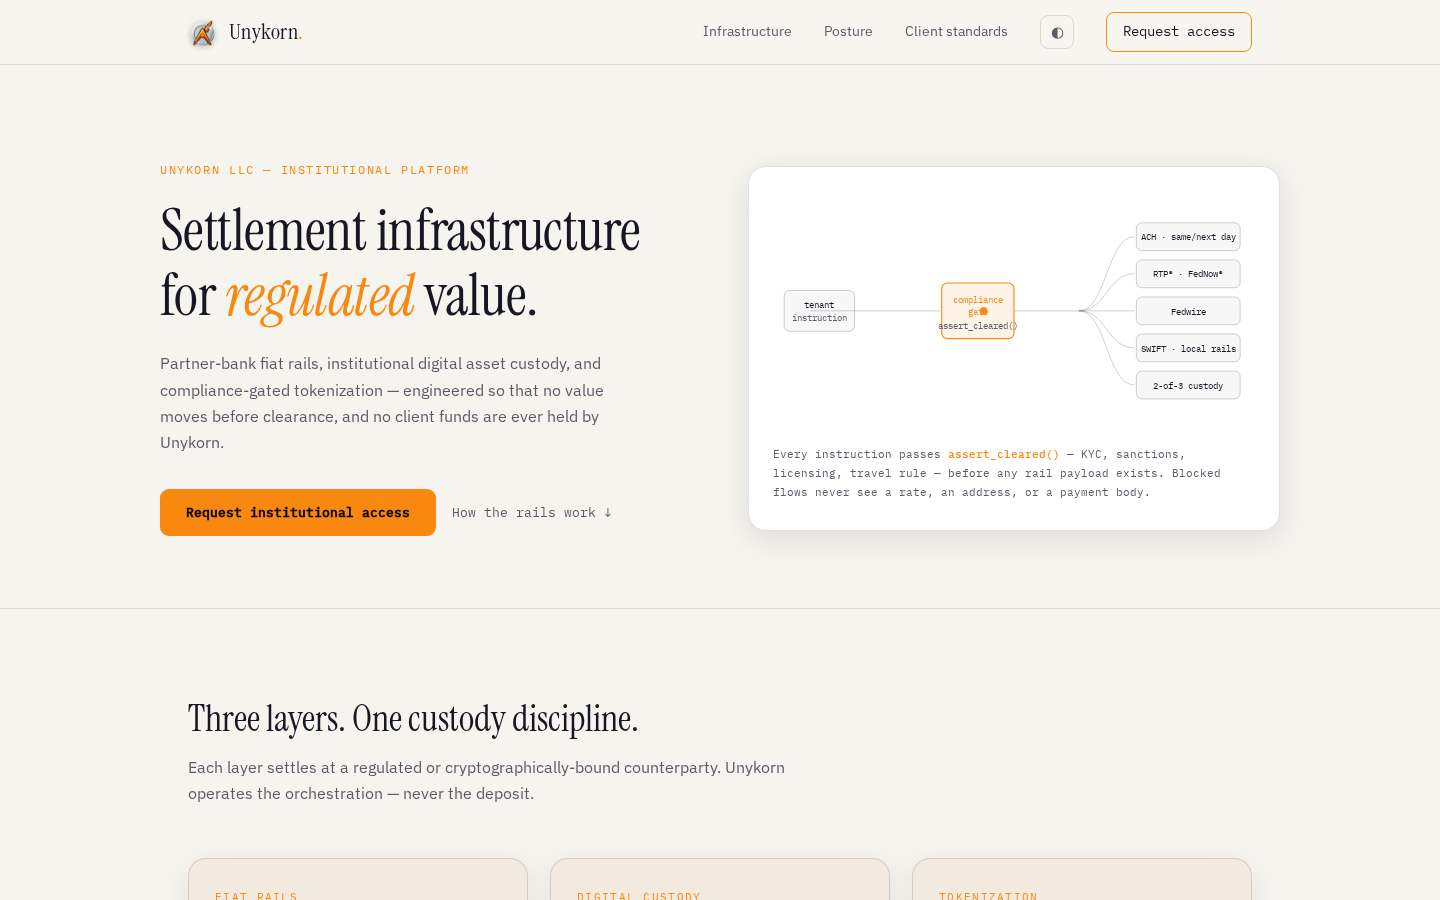This screenshot has height=900, width=1440.
Task: Click the Unykorn brand name text
Action: click(x=265, y=32)
